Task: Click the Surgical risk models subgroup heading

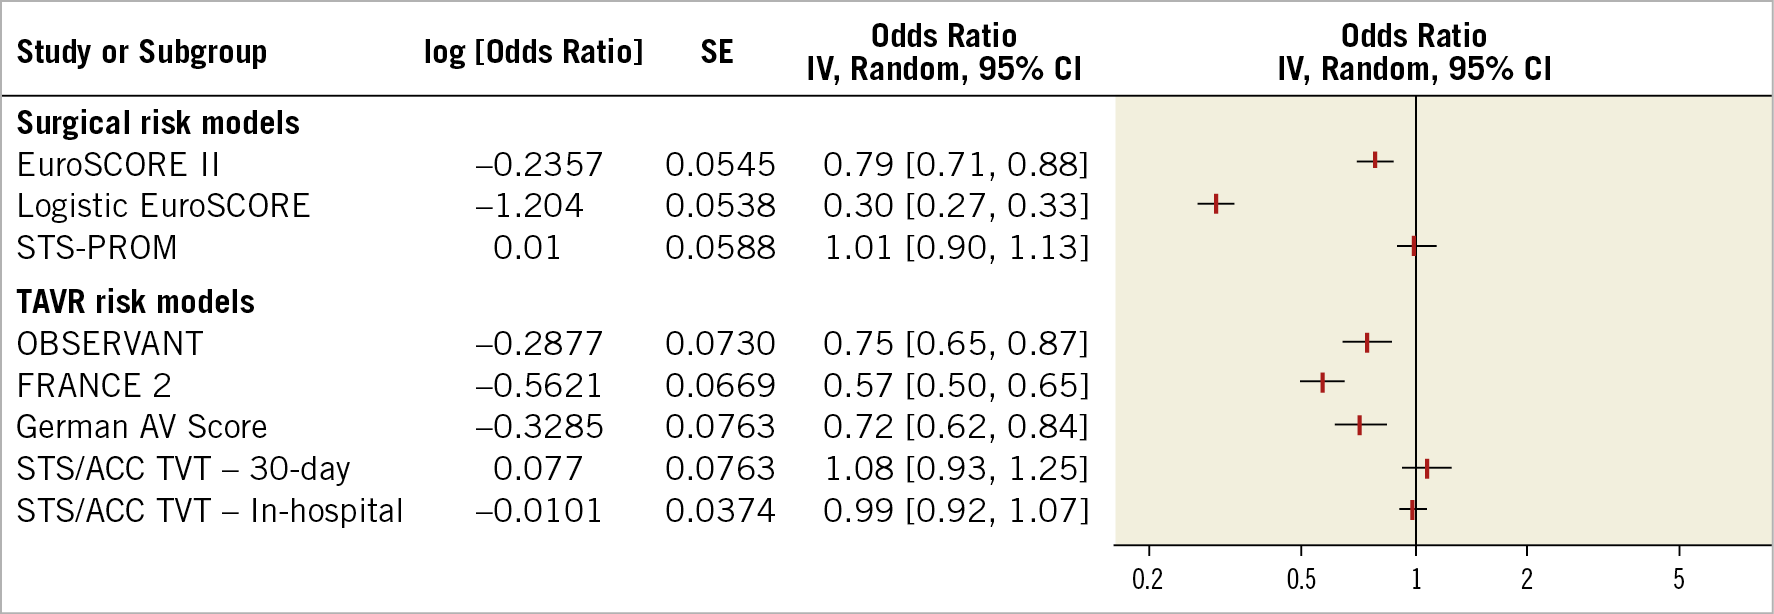Action: (158, 123)
